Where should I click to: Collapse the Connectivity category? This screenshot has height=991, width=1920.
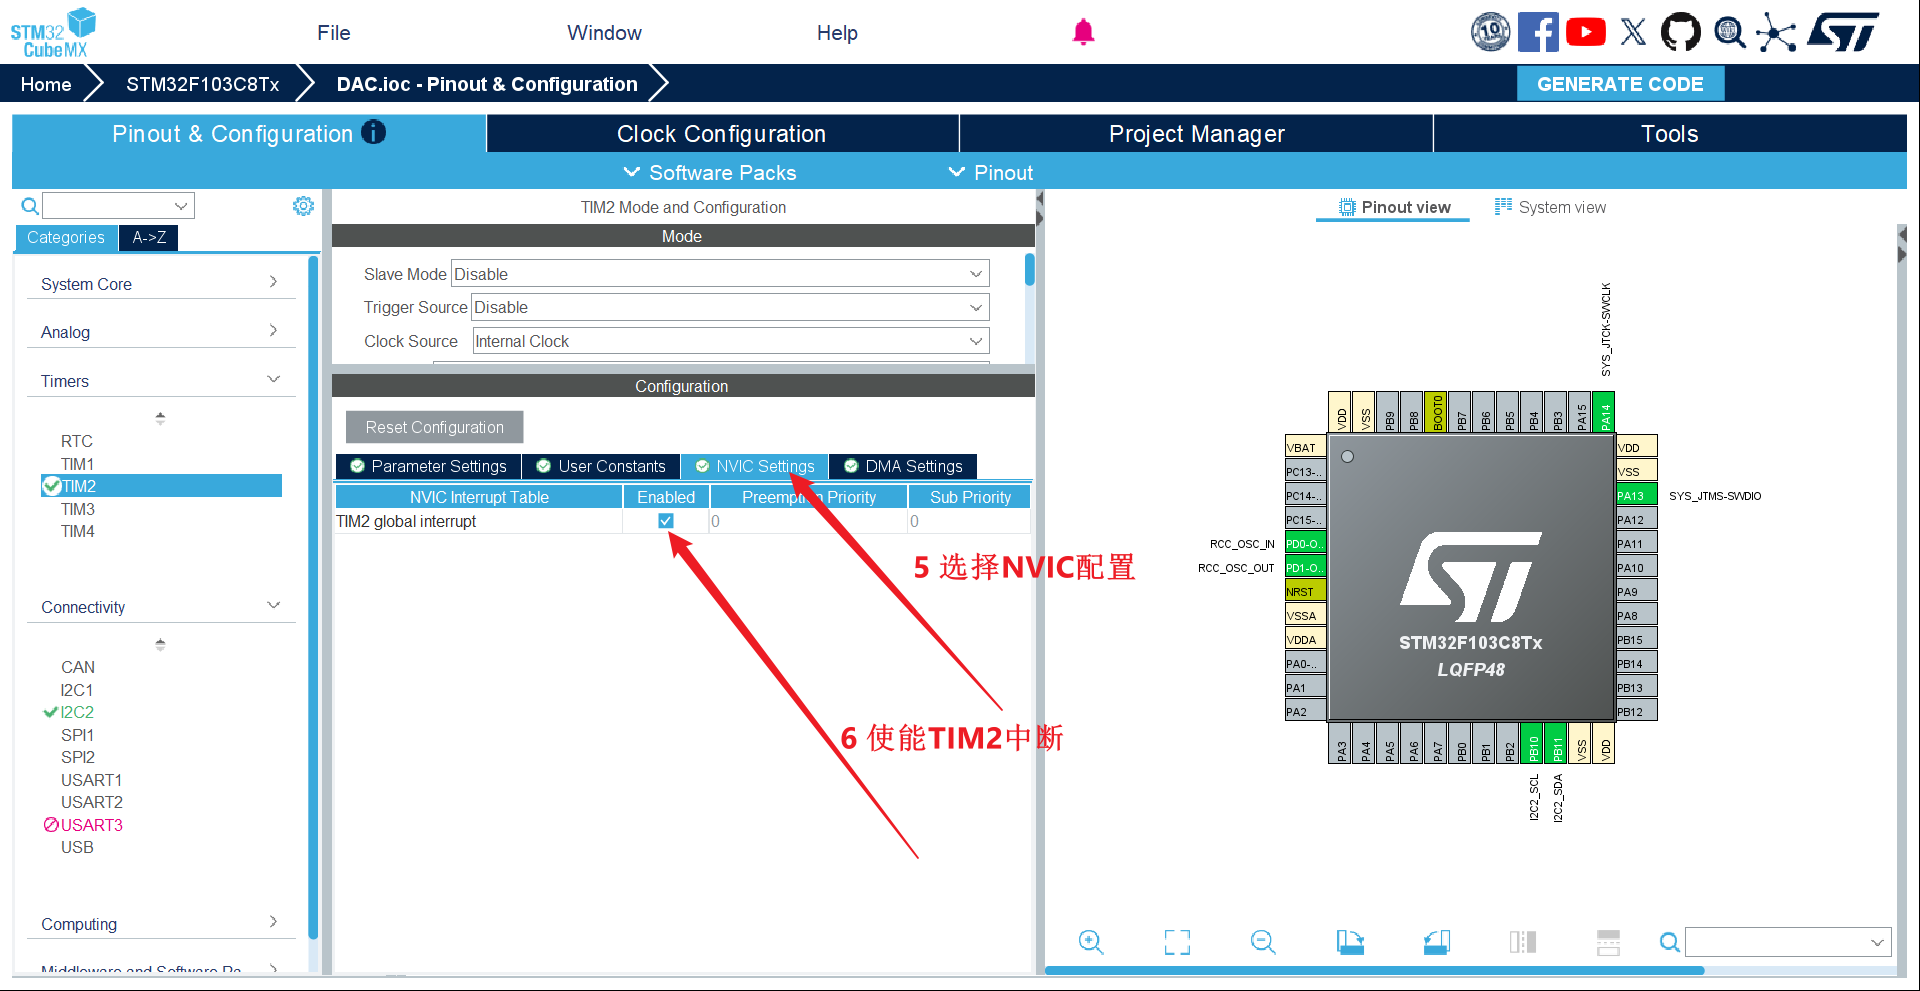click(x=160, y=607)
